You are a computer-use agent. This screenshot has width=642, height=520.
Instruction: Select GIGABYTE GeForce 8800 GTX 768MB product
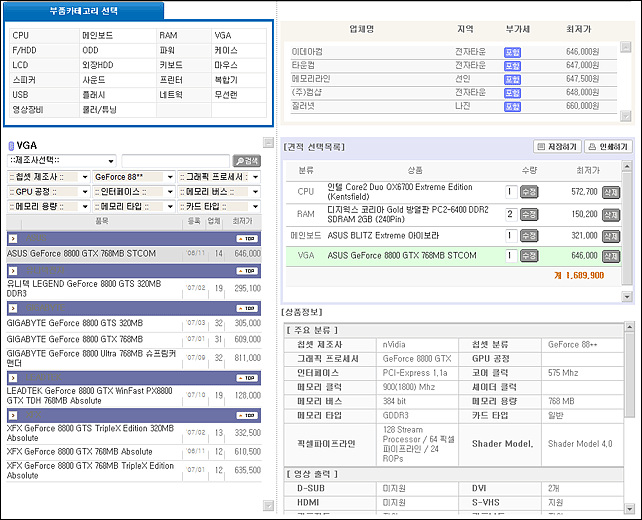click(x=75, y=339)
